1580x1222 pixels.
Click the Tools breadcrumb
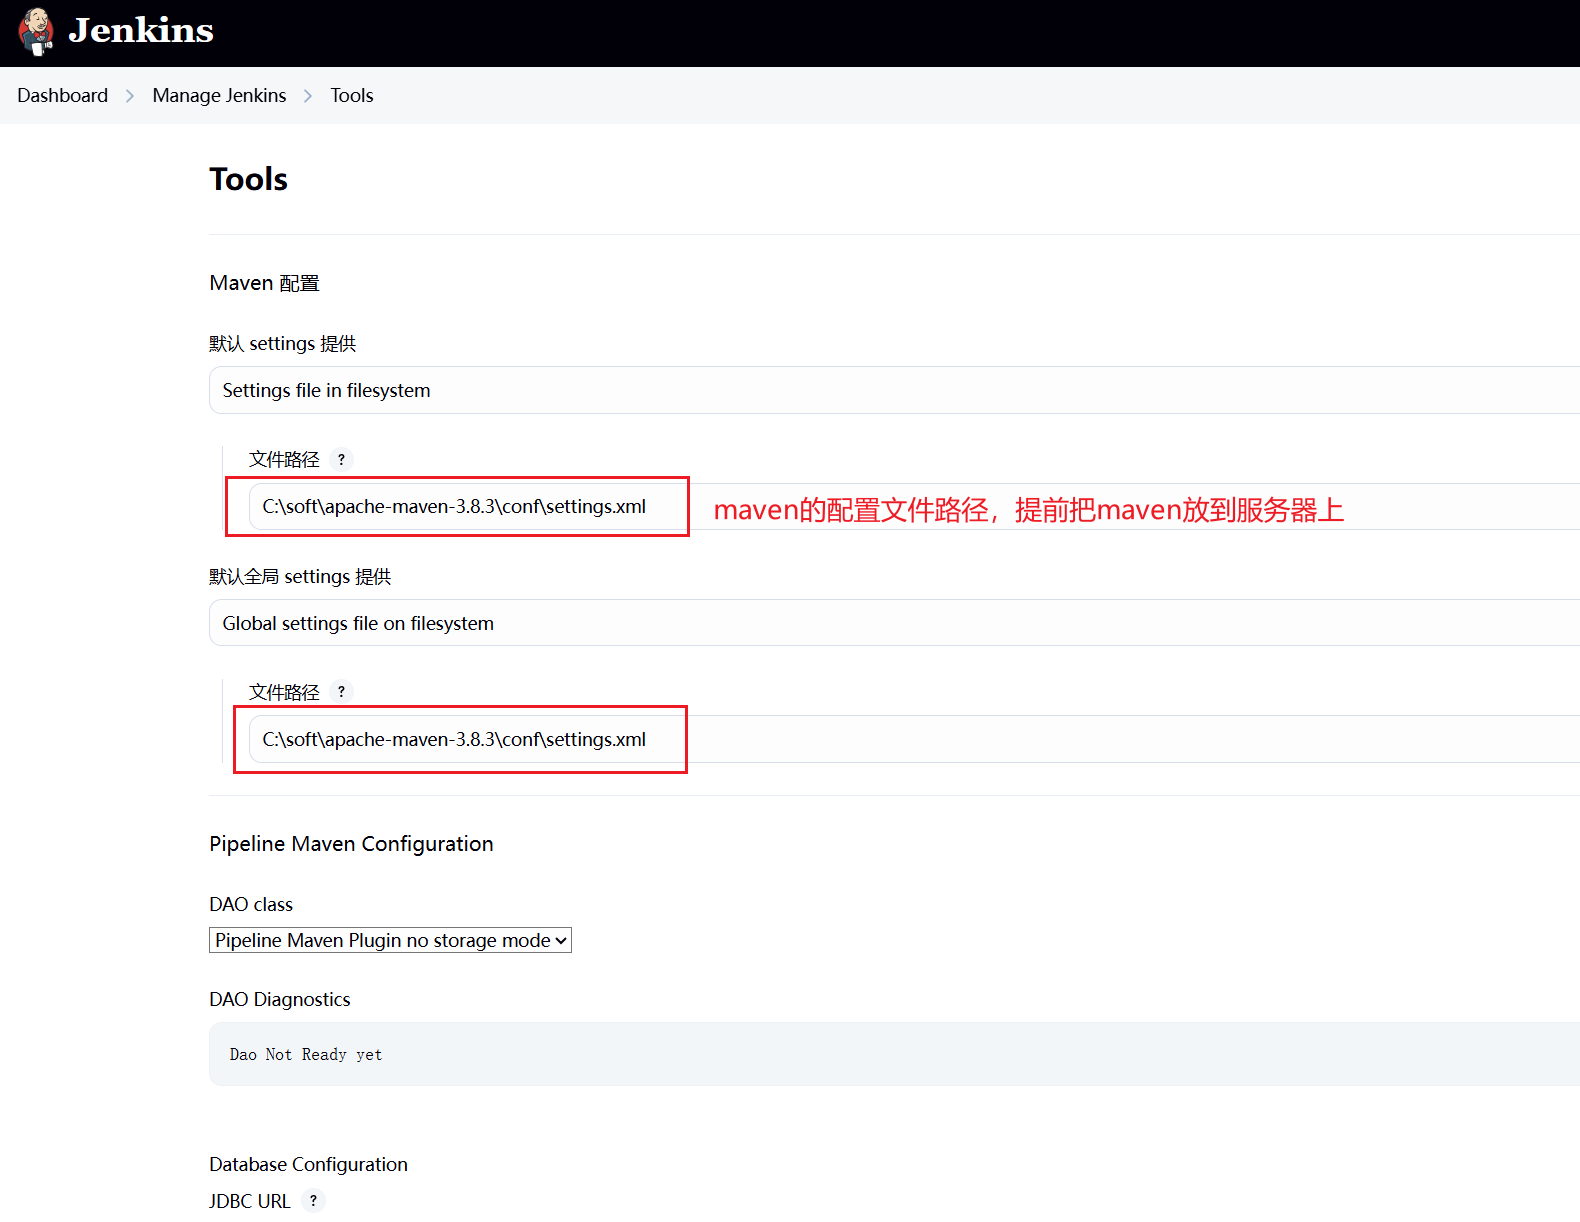tap(352, 95)
